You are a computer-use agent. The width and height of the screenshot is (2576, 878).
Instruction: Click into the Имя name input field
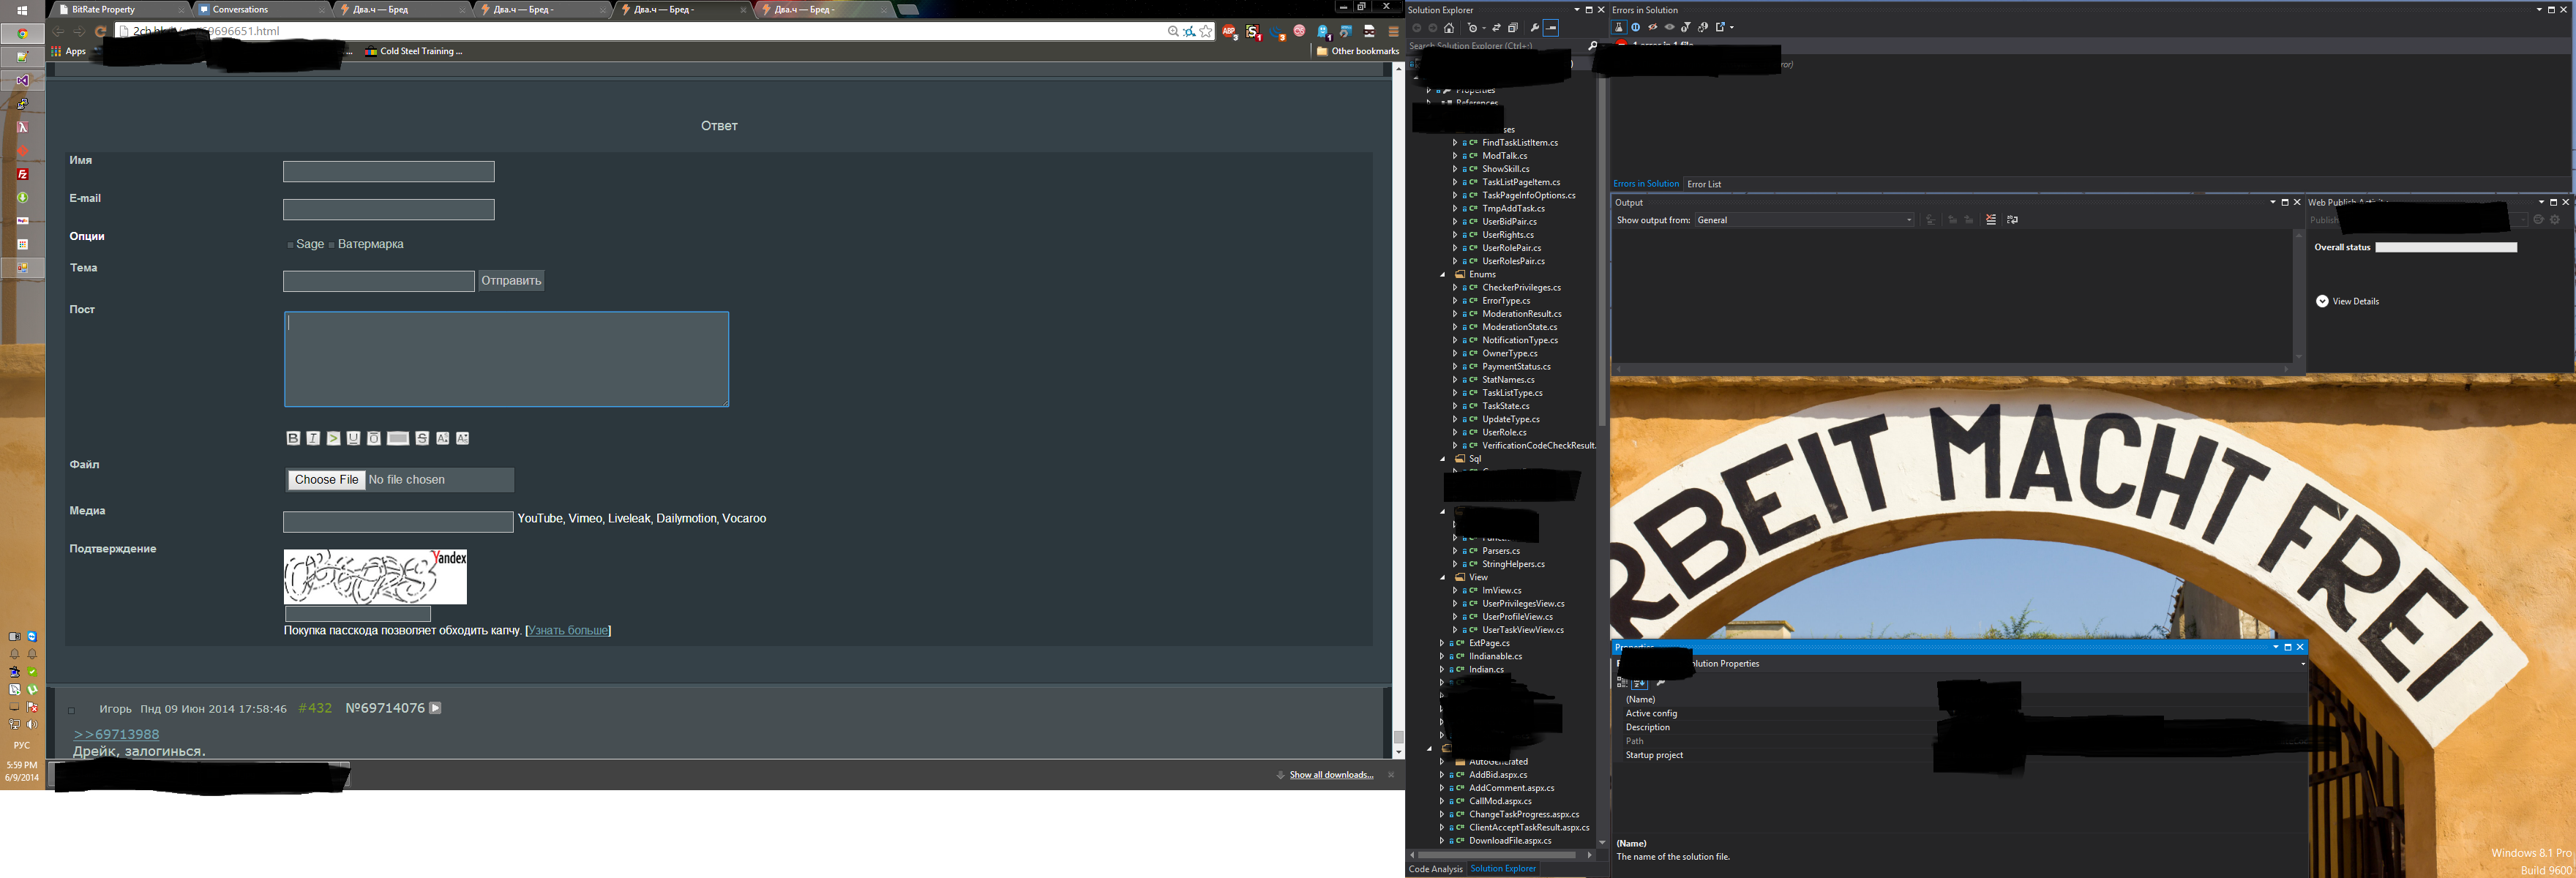pyautogui.click(x=389, y=172)
